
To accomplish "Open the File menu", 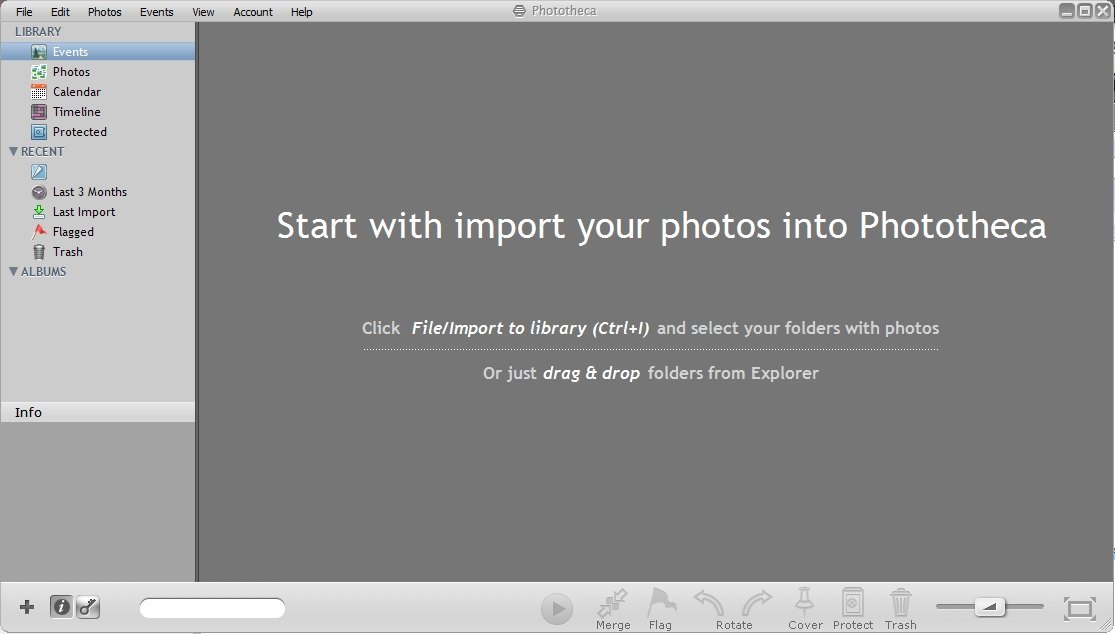I will 23,11.
